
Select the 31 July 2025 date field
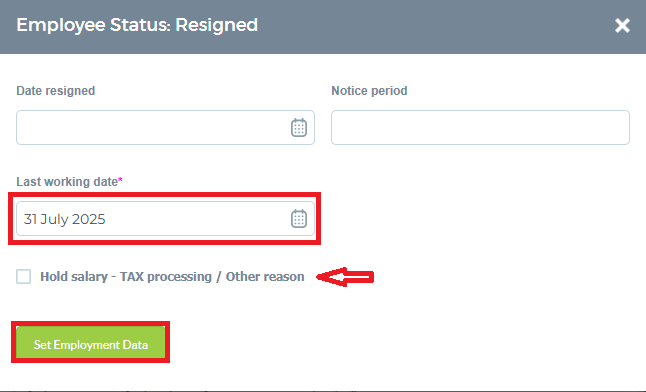[x=165, y=218]
